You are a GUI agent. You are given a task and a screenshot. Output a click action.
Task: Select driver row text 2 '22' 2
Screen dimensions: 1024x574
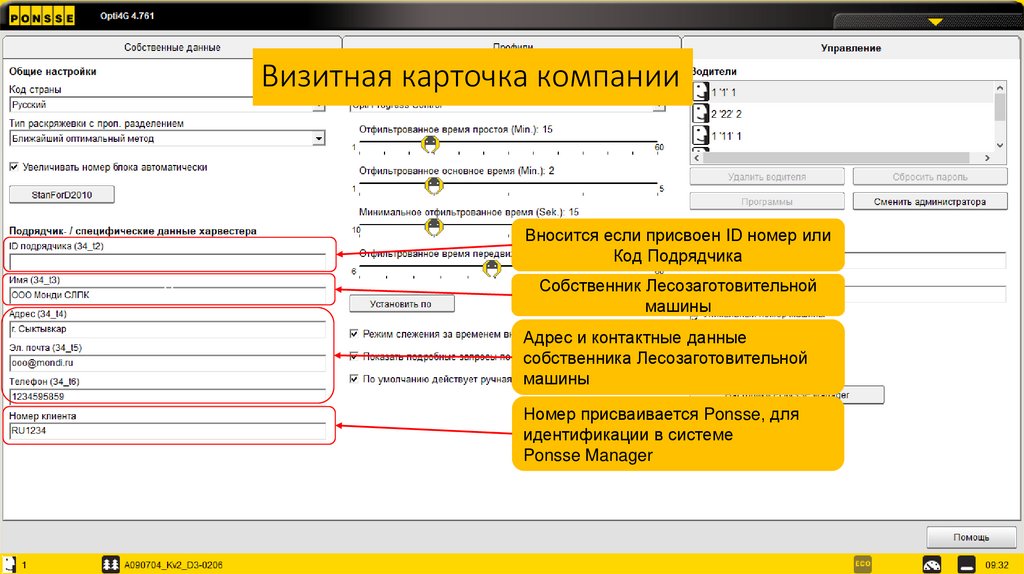pos(726,114)
